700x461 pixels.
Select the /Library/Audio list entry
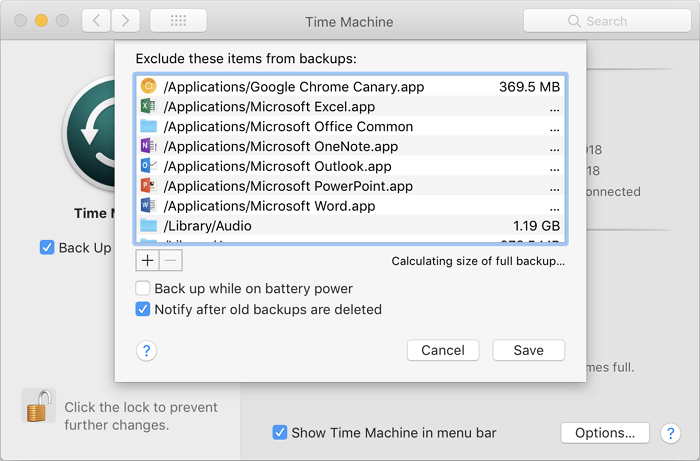click(350, 226)
